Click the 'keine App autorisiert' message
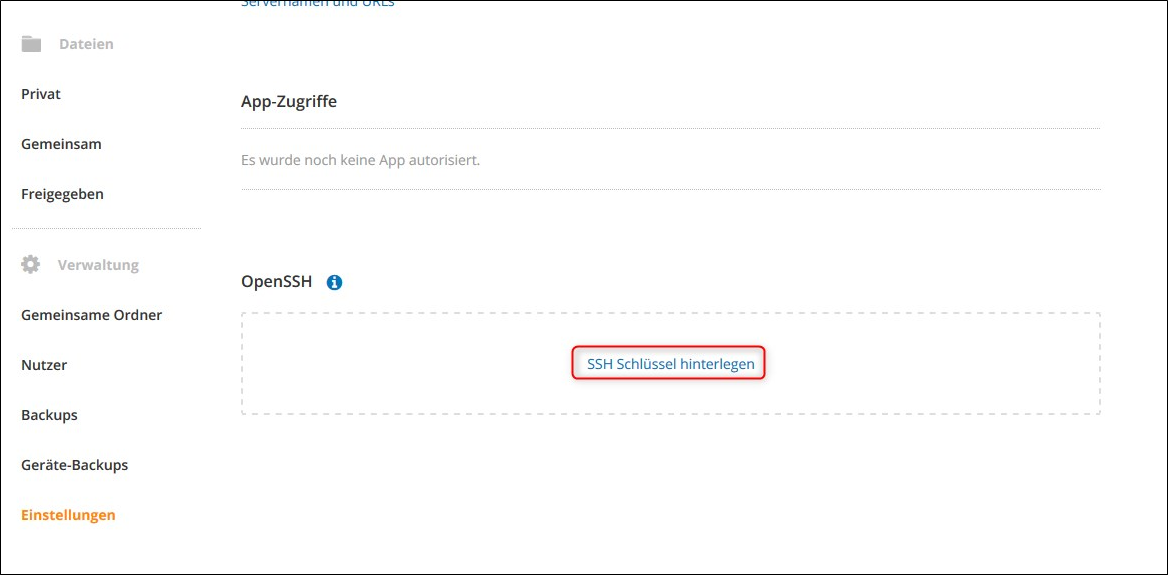 [360, 159]
